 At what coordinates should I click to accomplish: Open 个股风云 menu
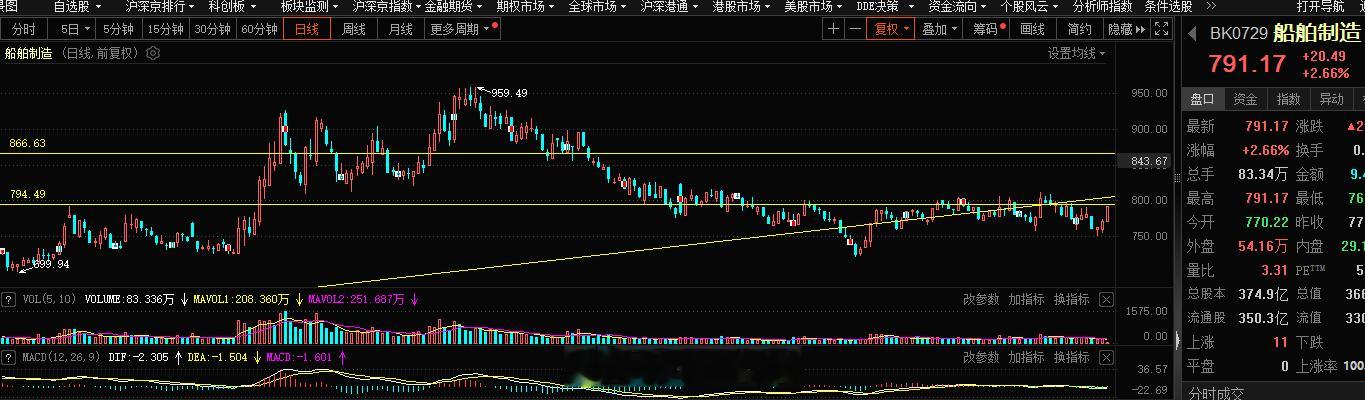pyautogui.click(x=1030, y=6)
